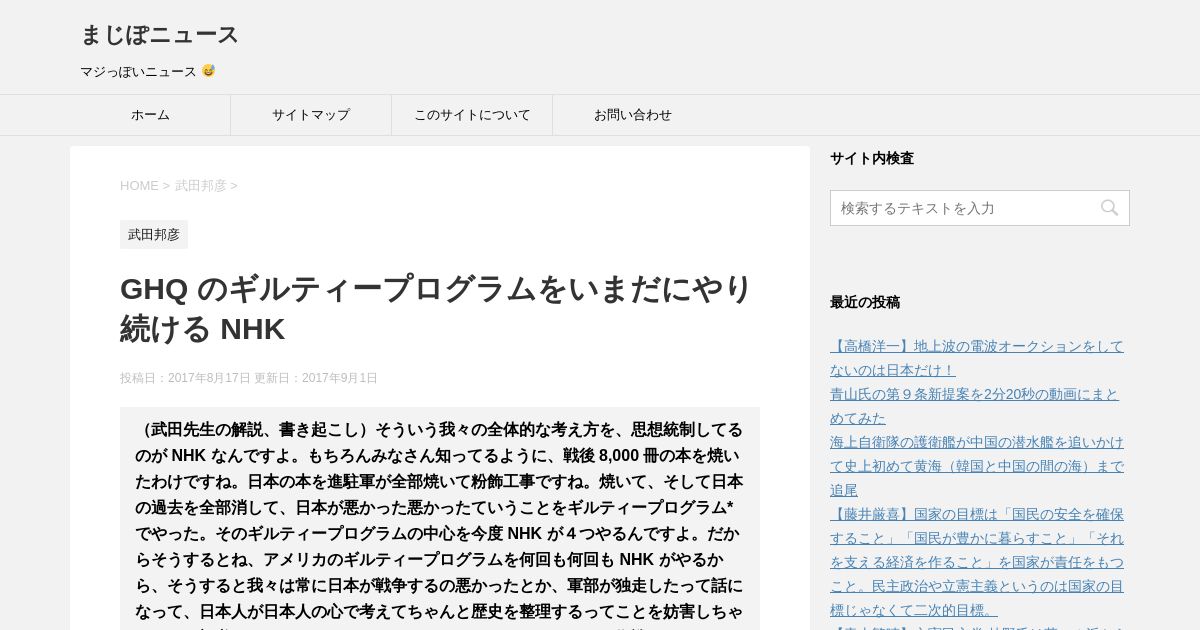Open the サイトマップ menu item
Screen dimensions: 1200x630
coord(311,115)
